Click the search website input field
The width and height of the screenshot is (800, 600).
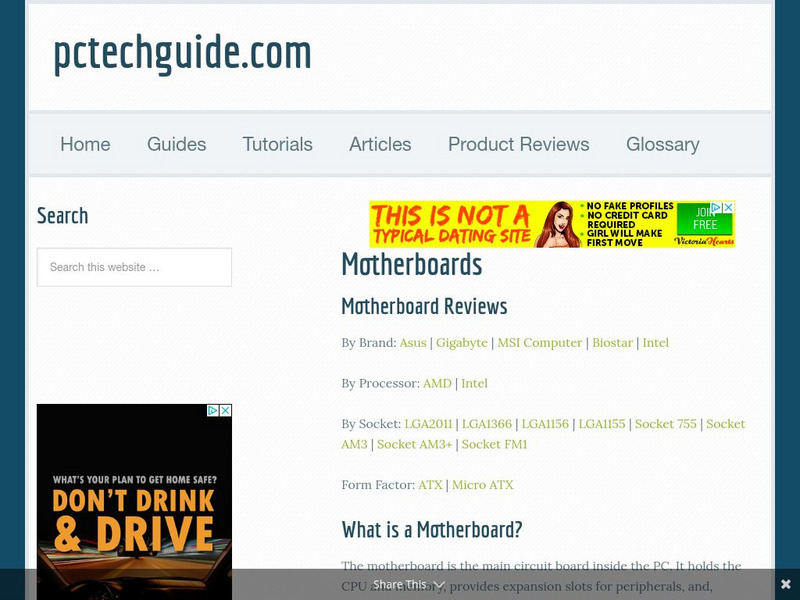tap(134, 267)
